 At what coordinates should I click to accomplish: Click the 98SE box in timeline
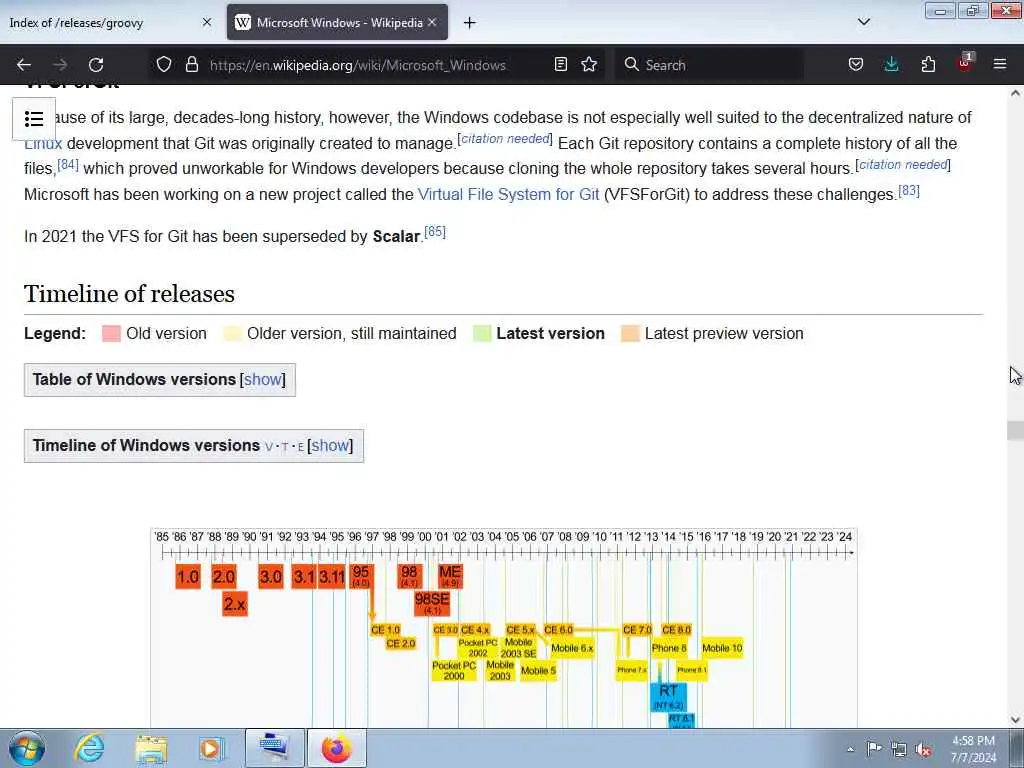coord(432,603)
